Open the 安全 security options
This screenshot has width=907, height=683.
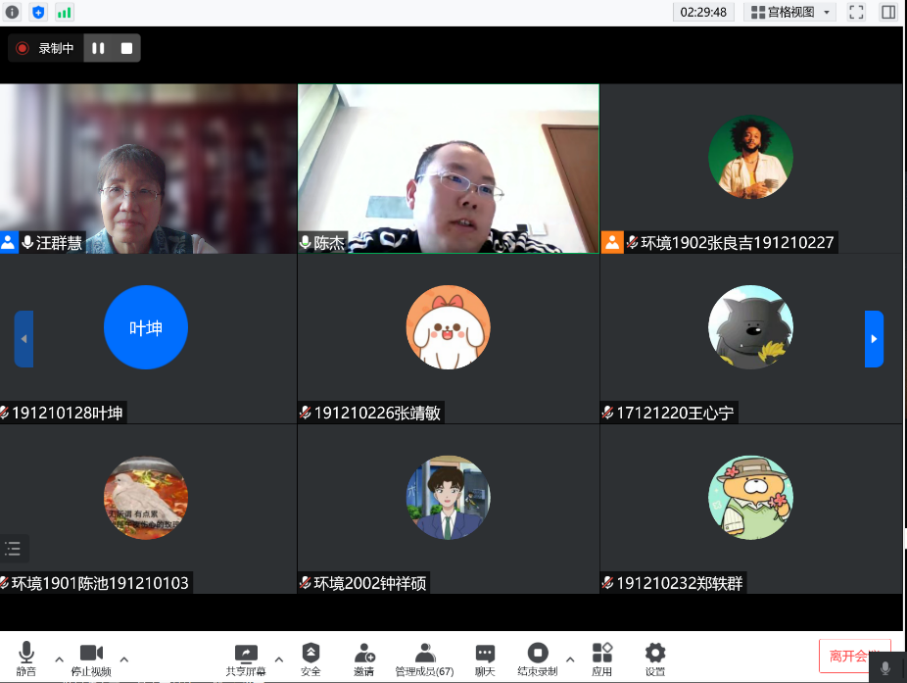pos(311,658)
